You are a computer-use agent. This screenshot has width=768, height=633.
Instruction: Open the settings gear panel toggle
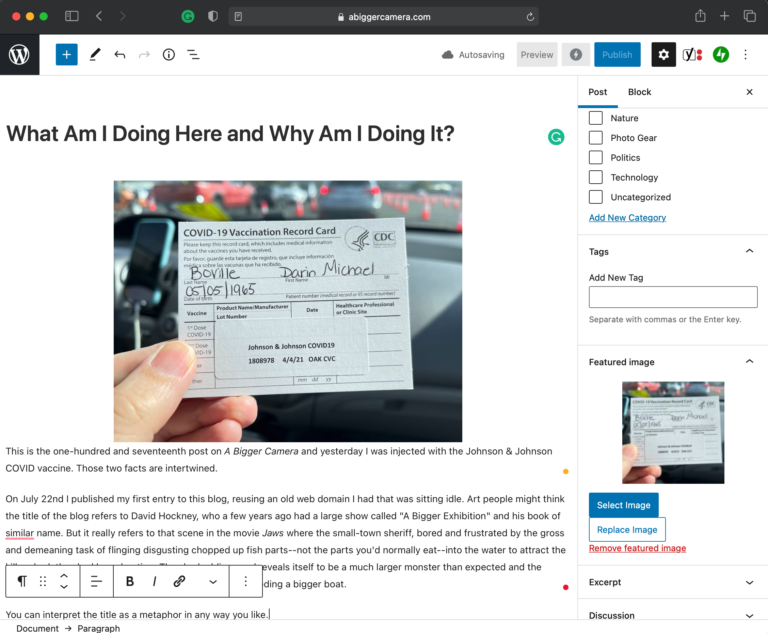point(663,54)
